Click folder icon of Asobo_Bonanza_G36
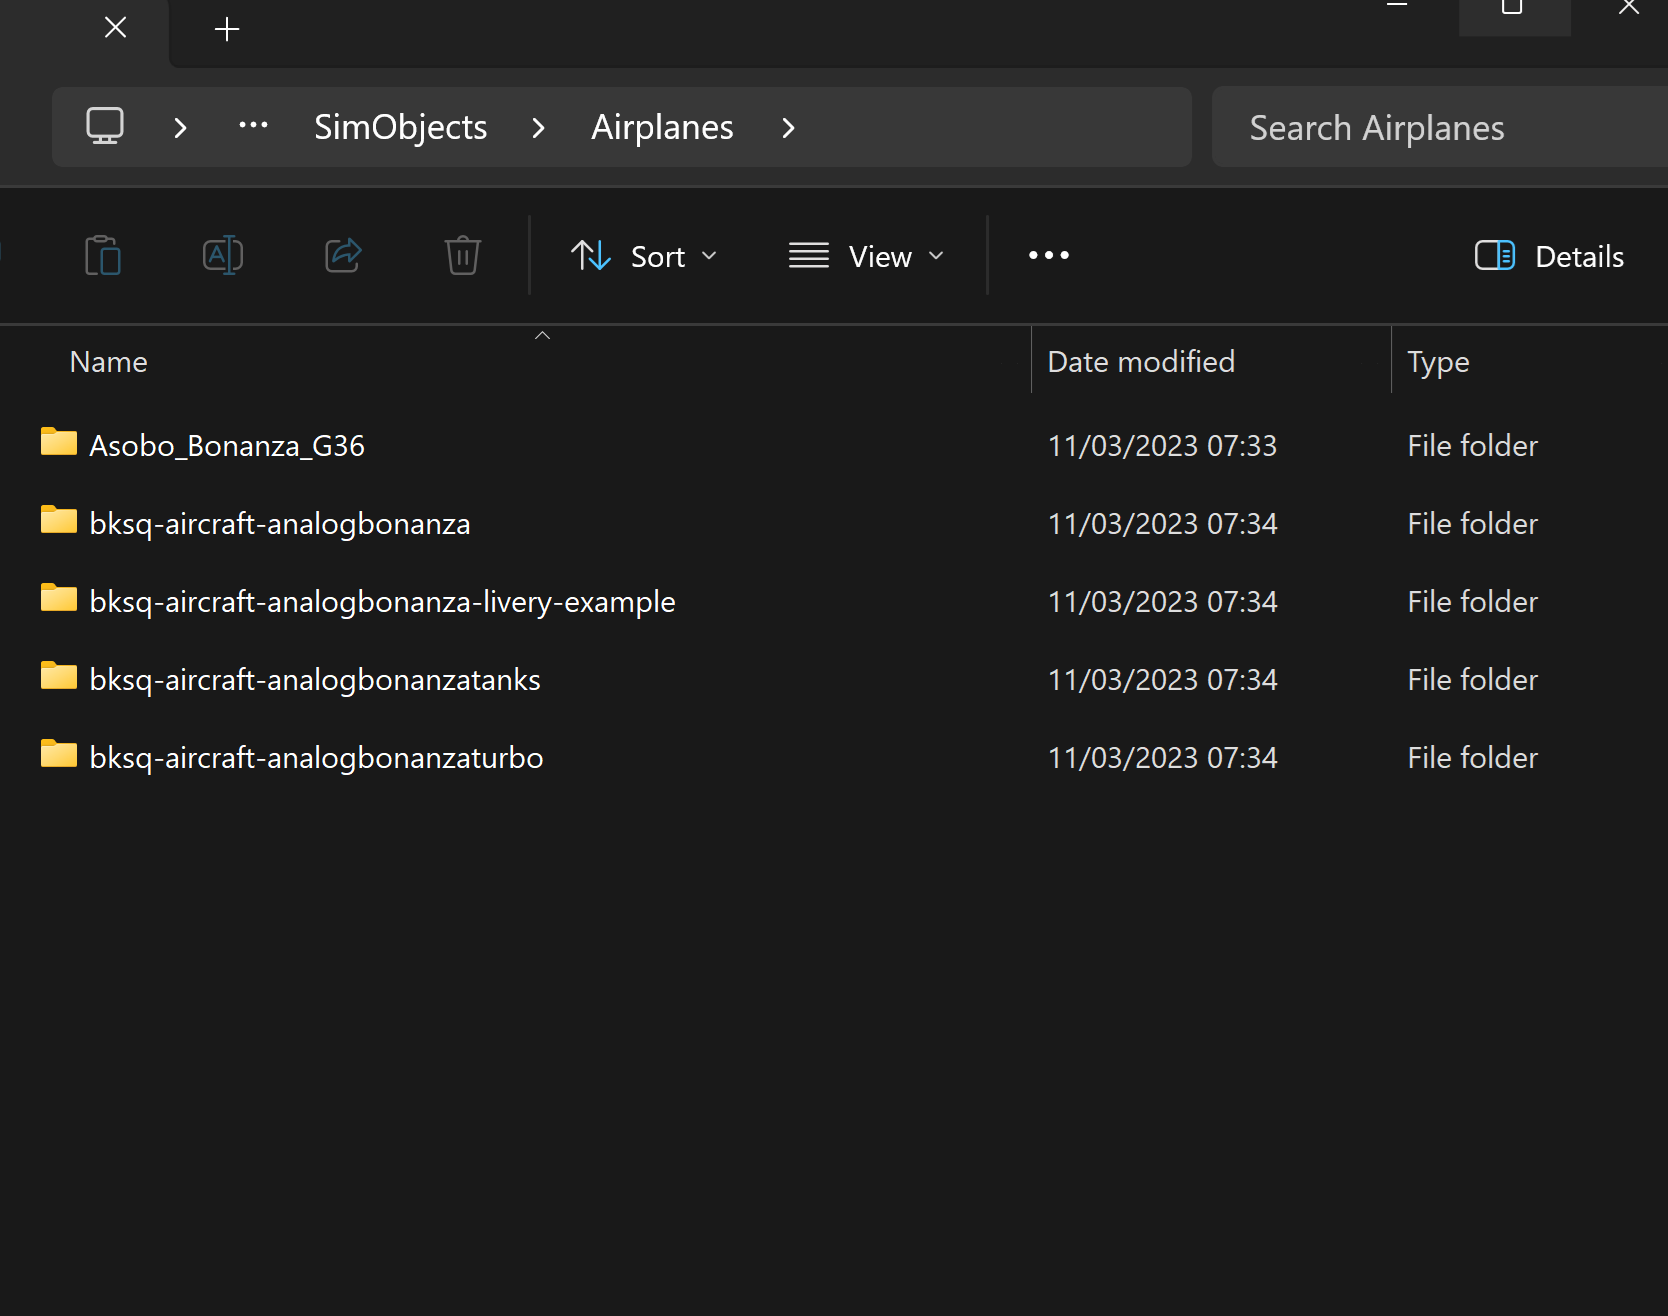Image resolution: width=1668 pixels, height=1316 pixels. [59, 441]
